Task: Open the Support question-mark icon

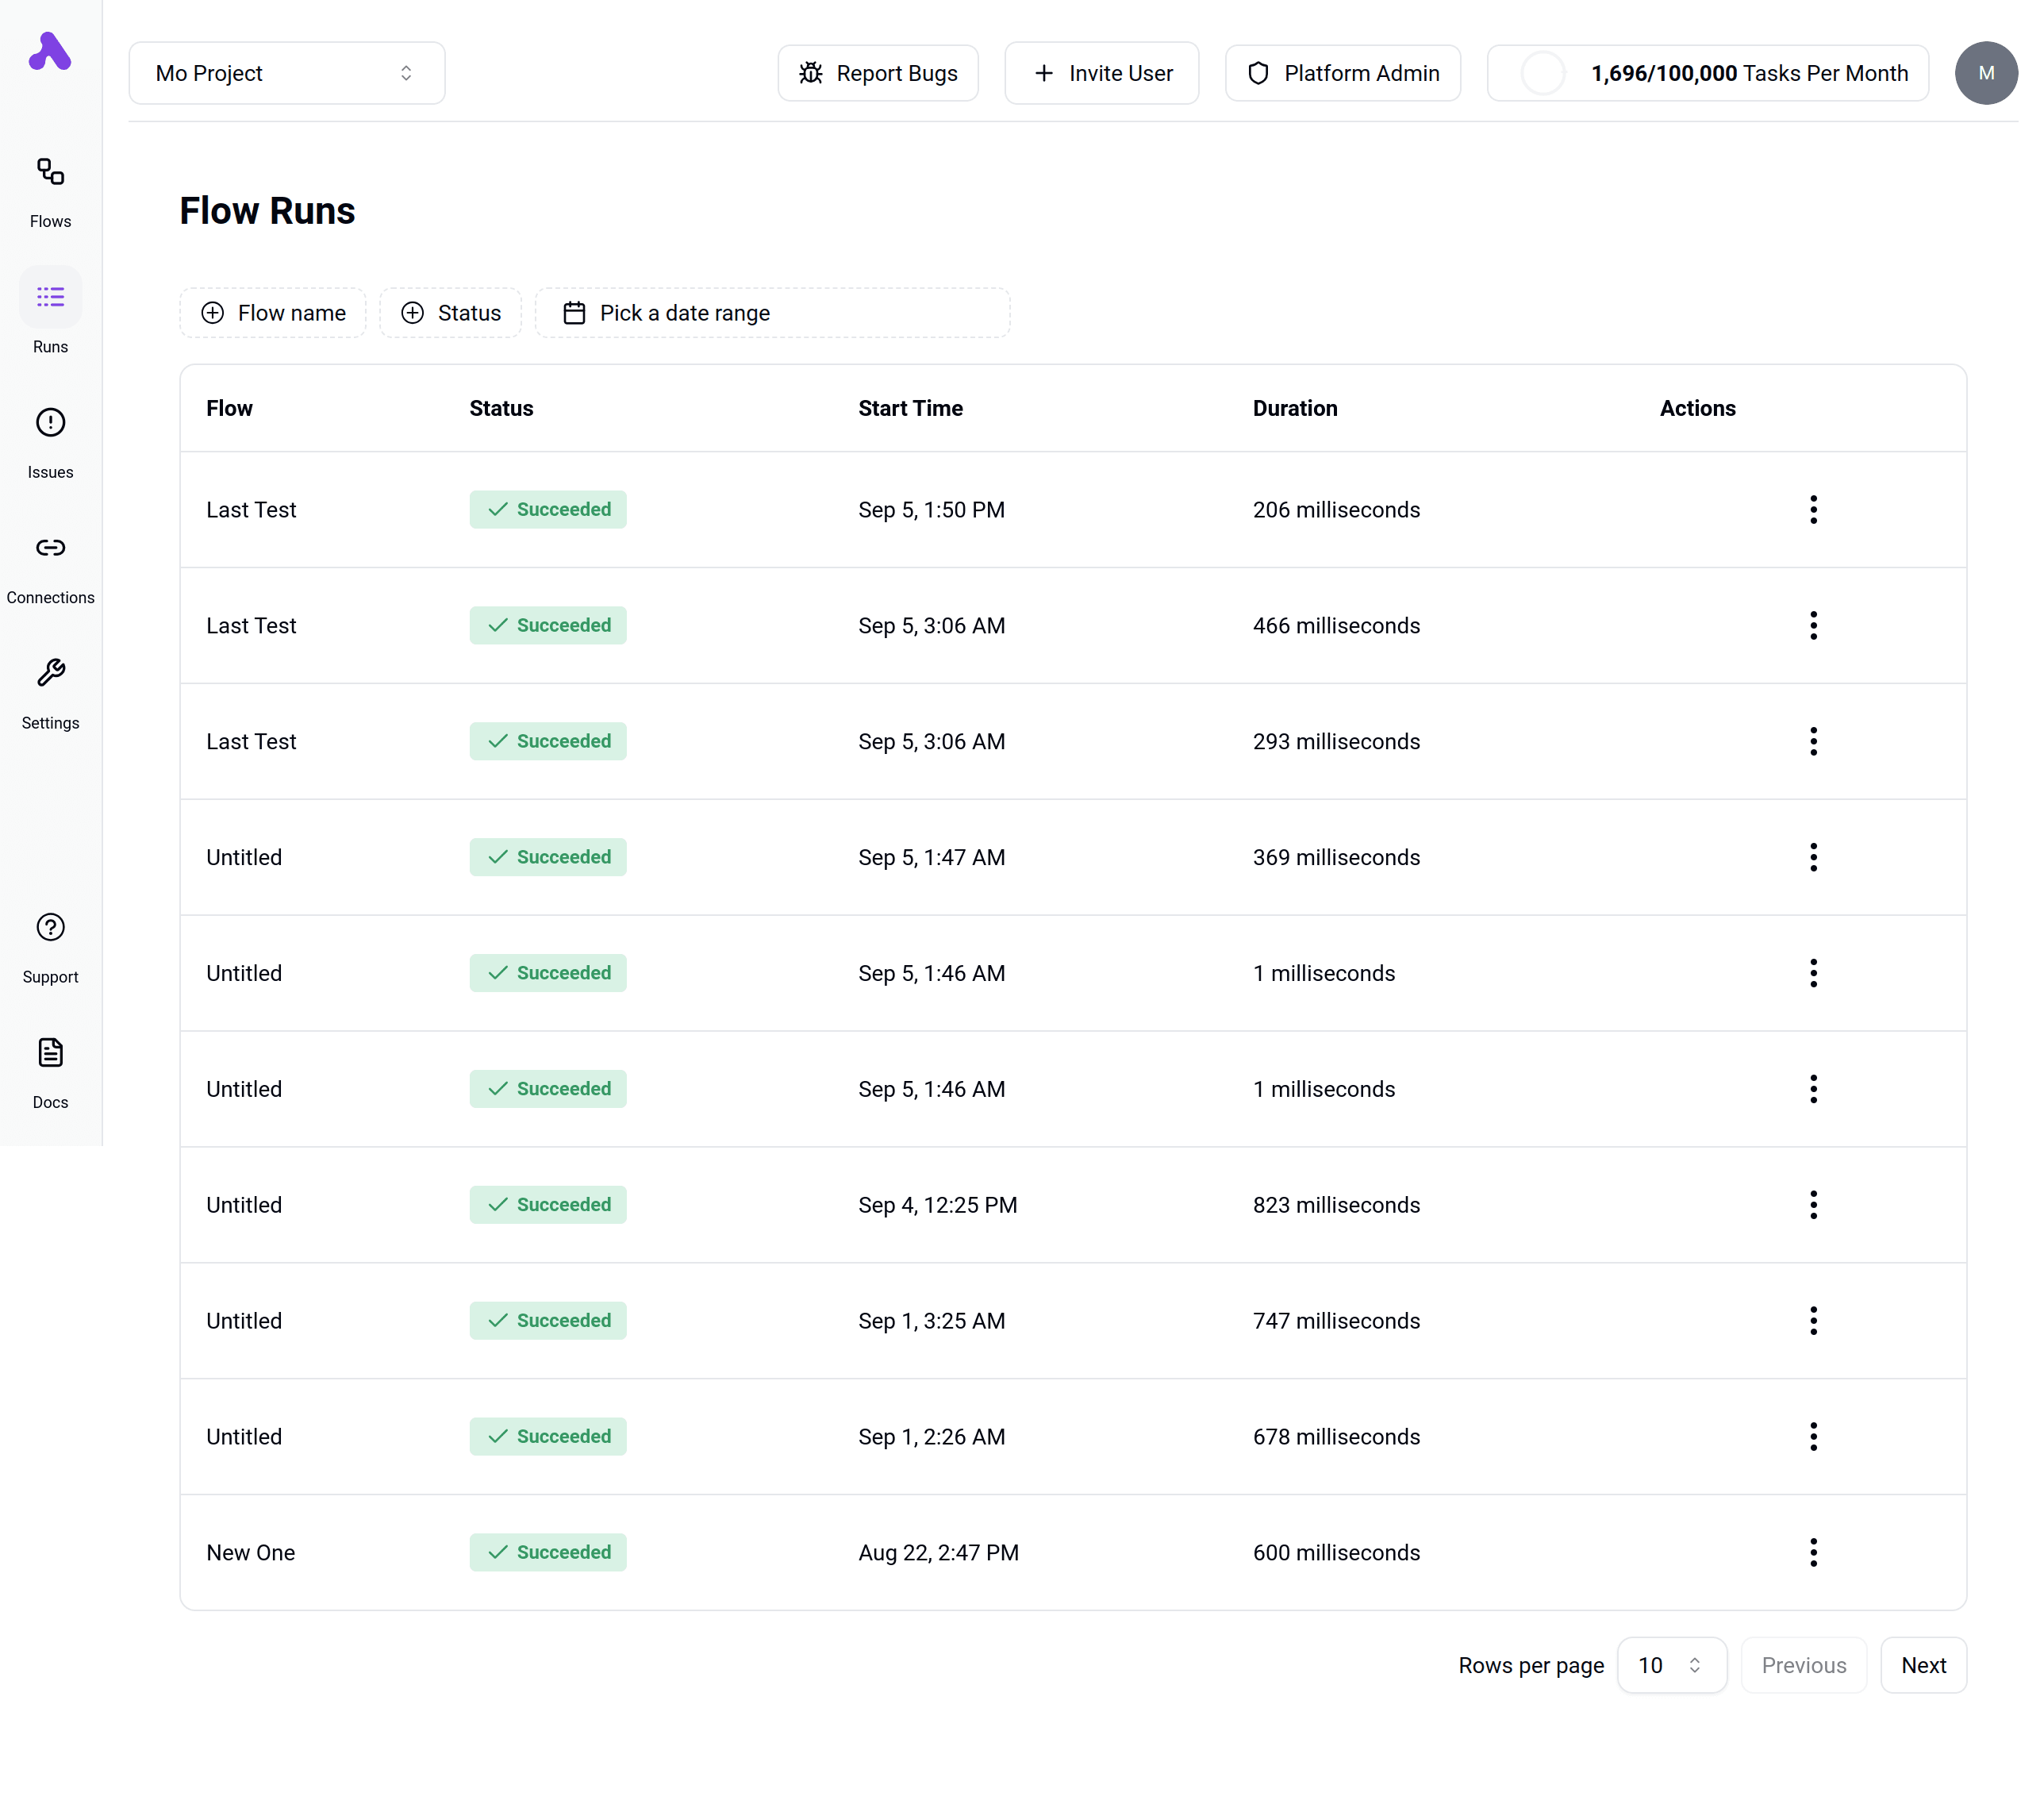Action: tap(50, 927)
